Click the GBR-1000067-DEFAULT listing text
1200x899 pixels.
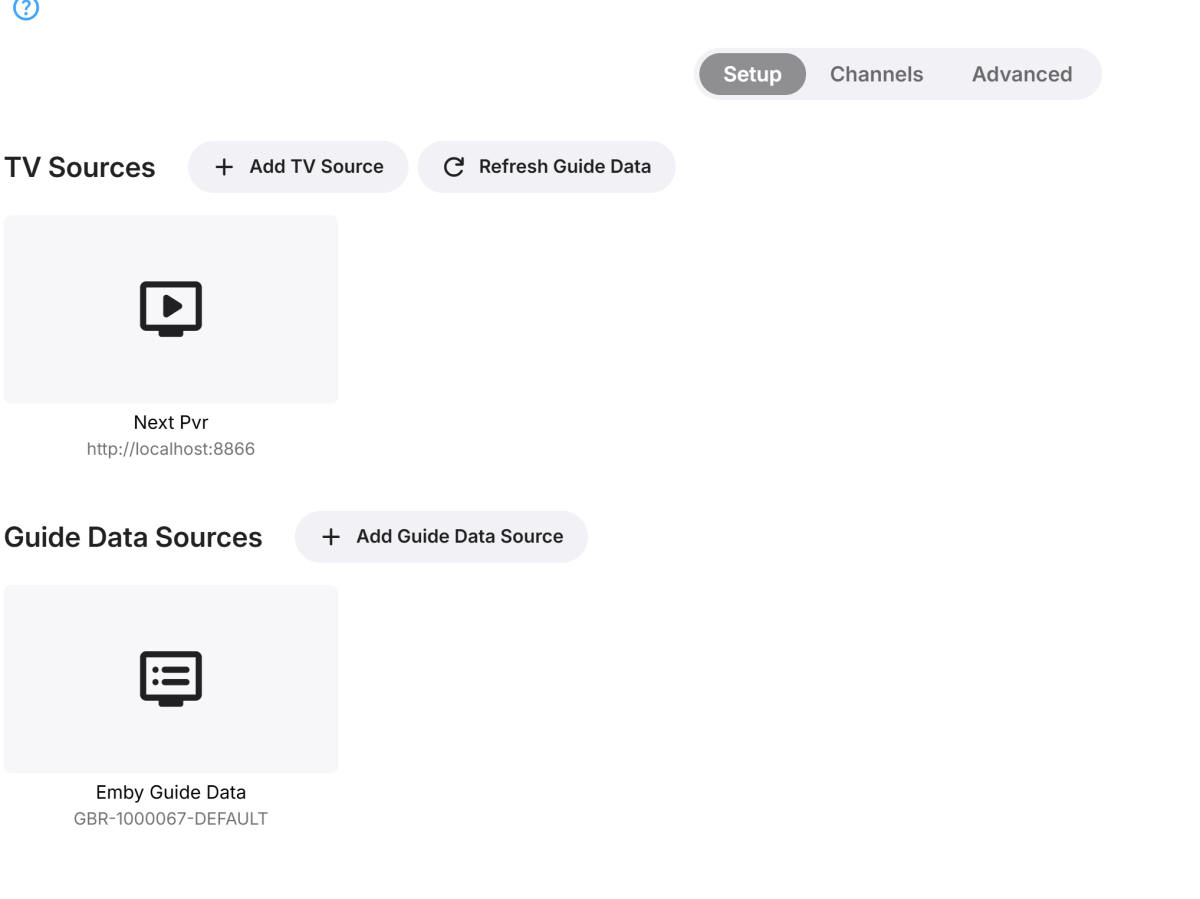[x=171, y=819]
